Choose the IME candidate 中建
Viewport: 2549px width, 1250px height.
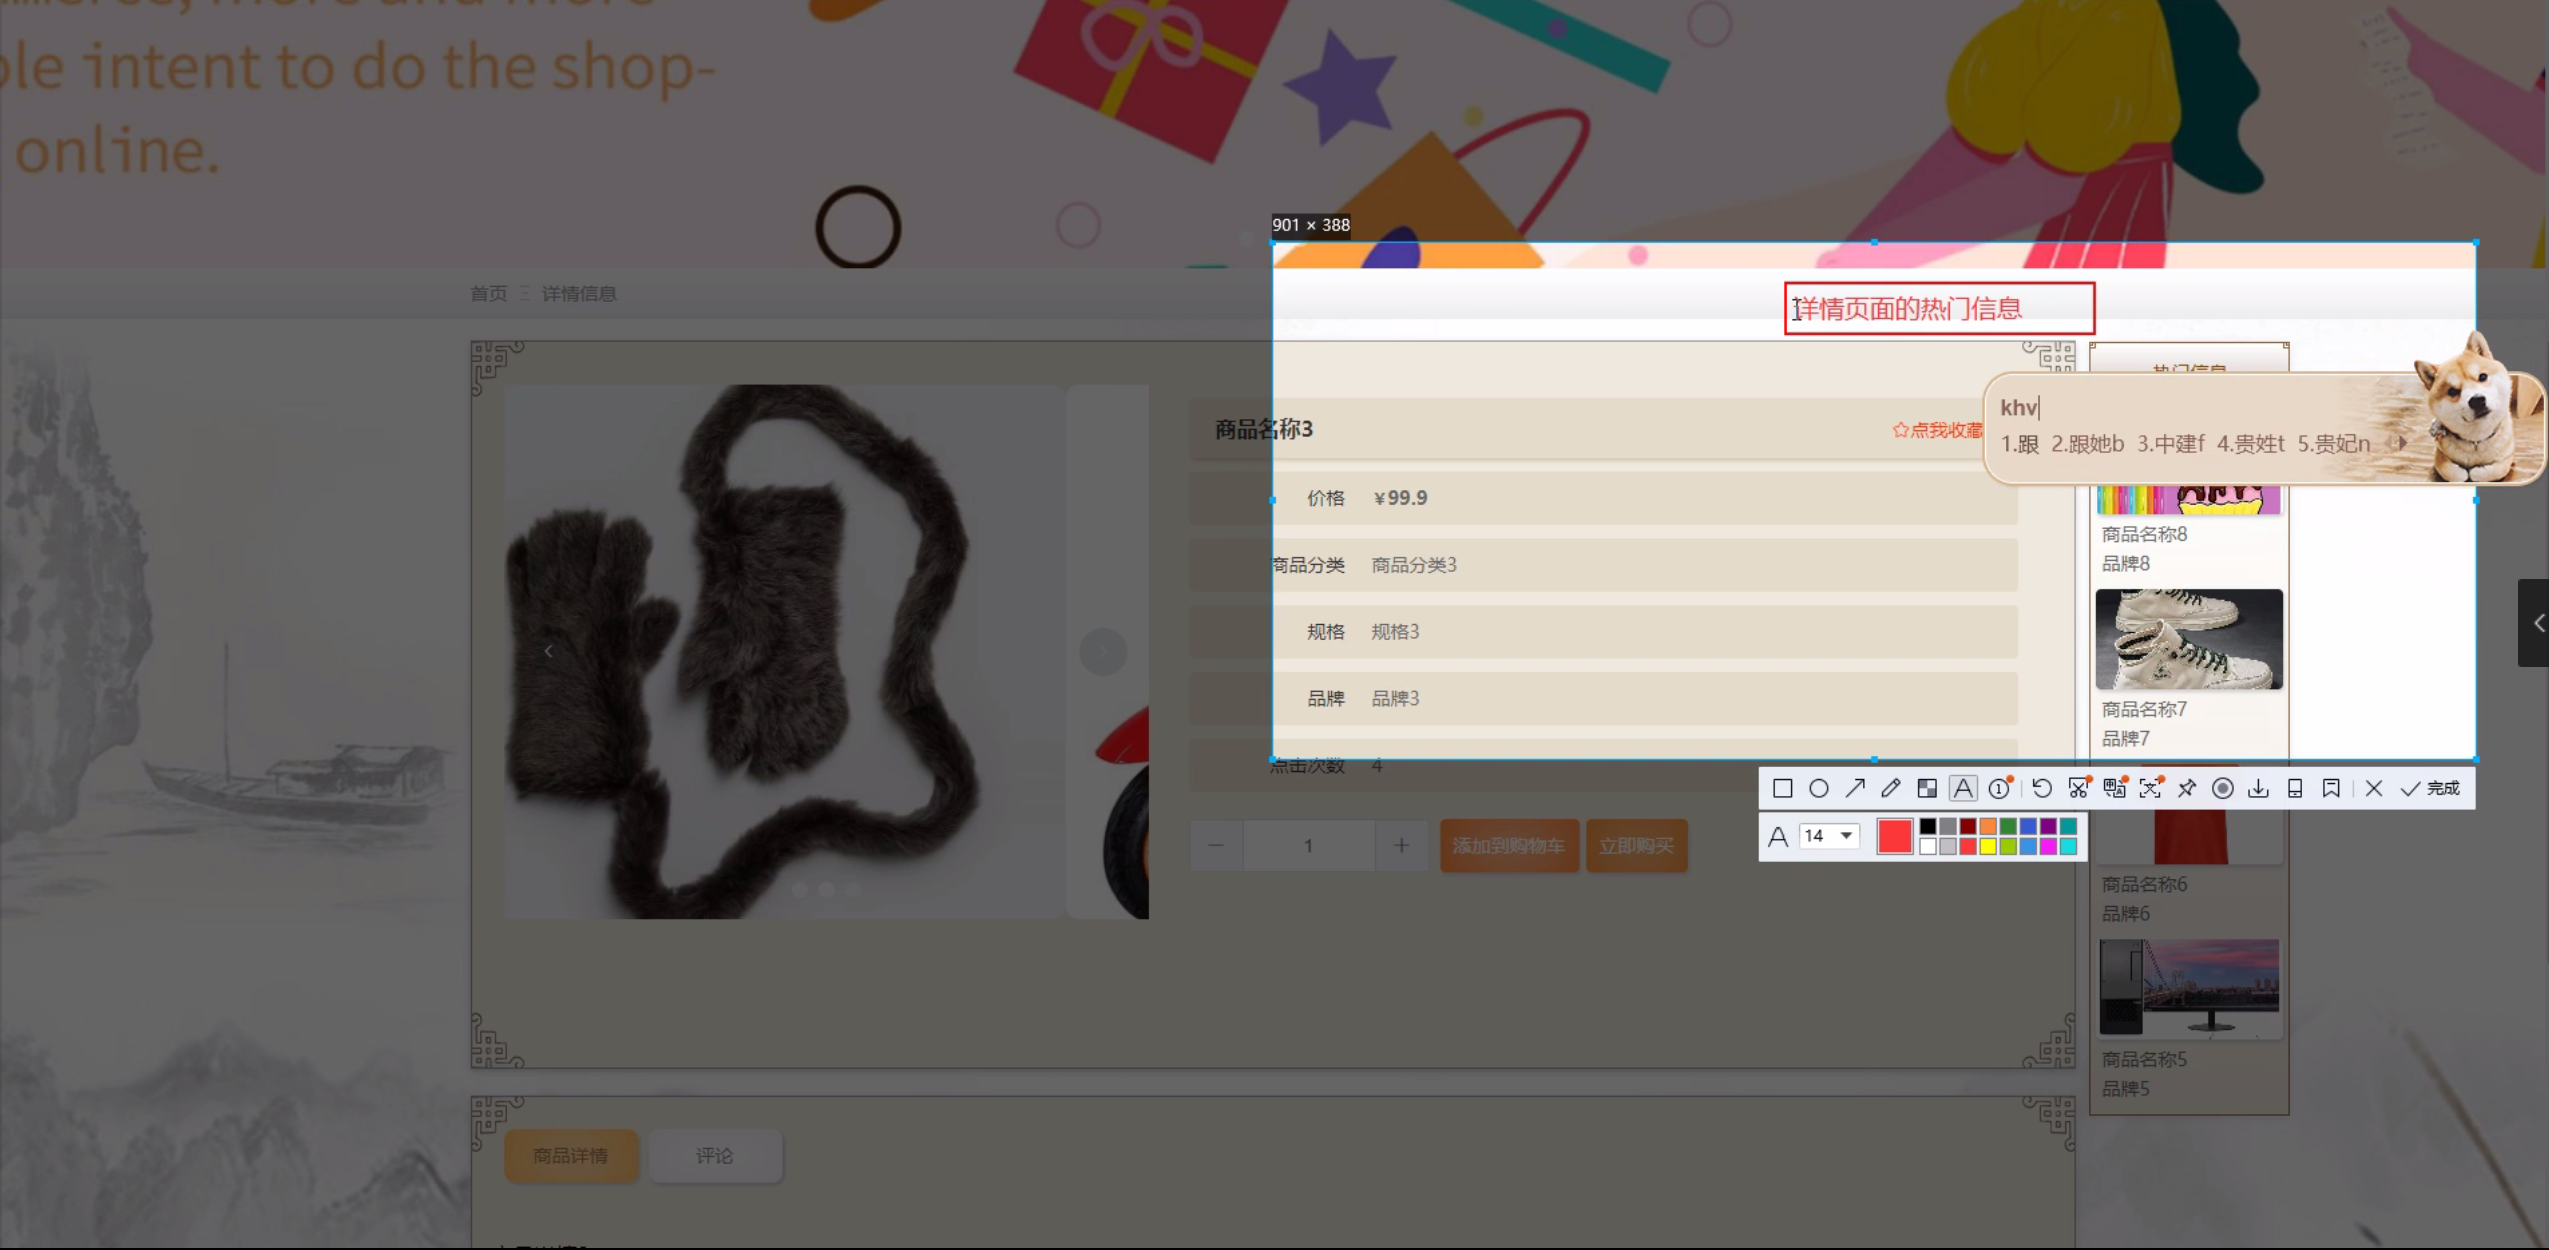click(x=2170, y=444)
